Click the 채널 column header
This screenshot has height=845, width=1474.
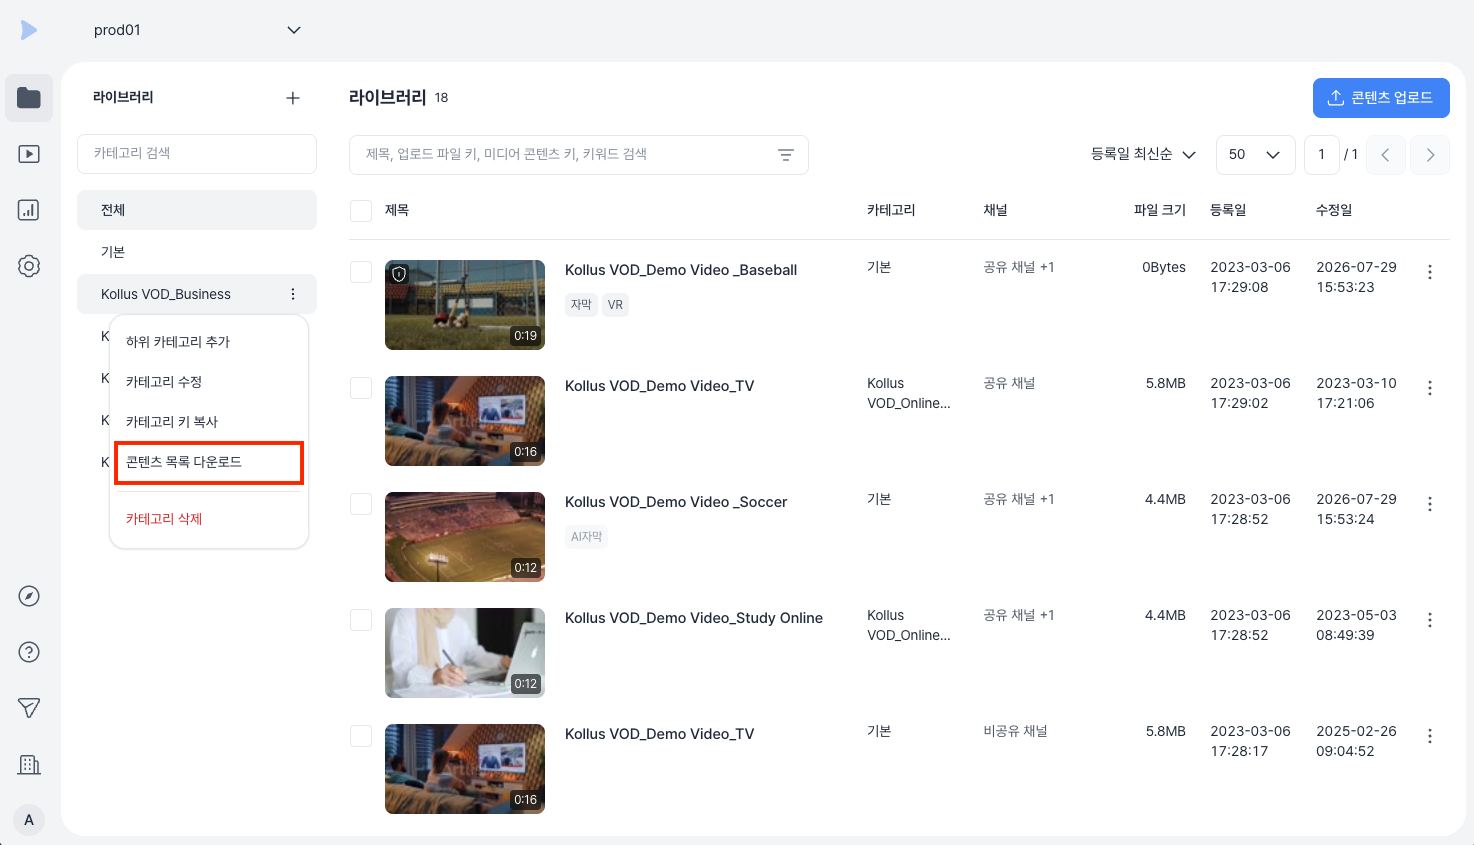(995, 210)
